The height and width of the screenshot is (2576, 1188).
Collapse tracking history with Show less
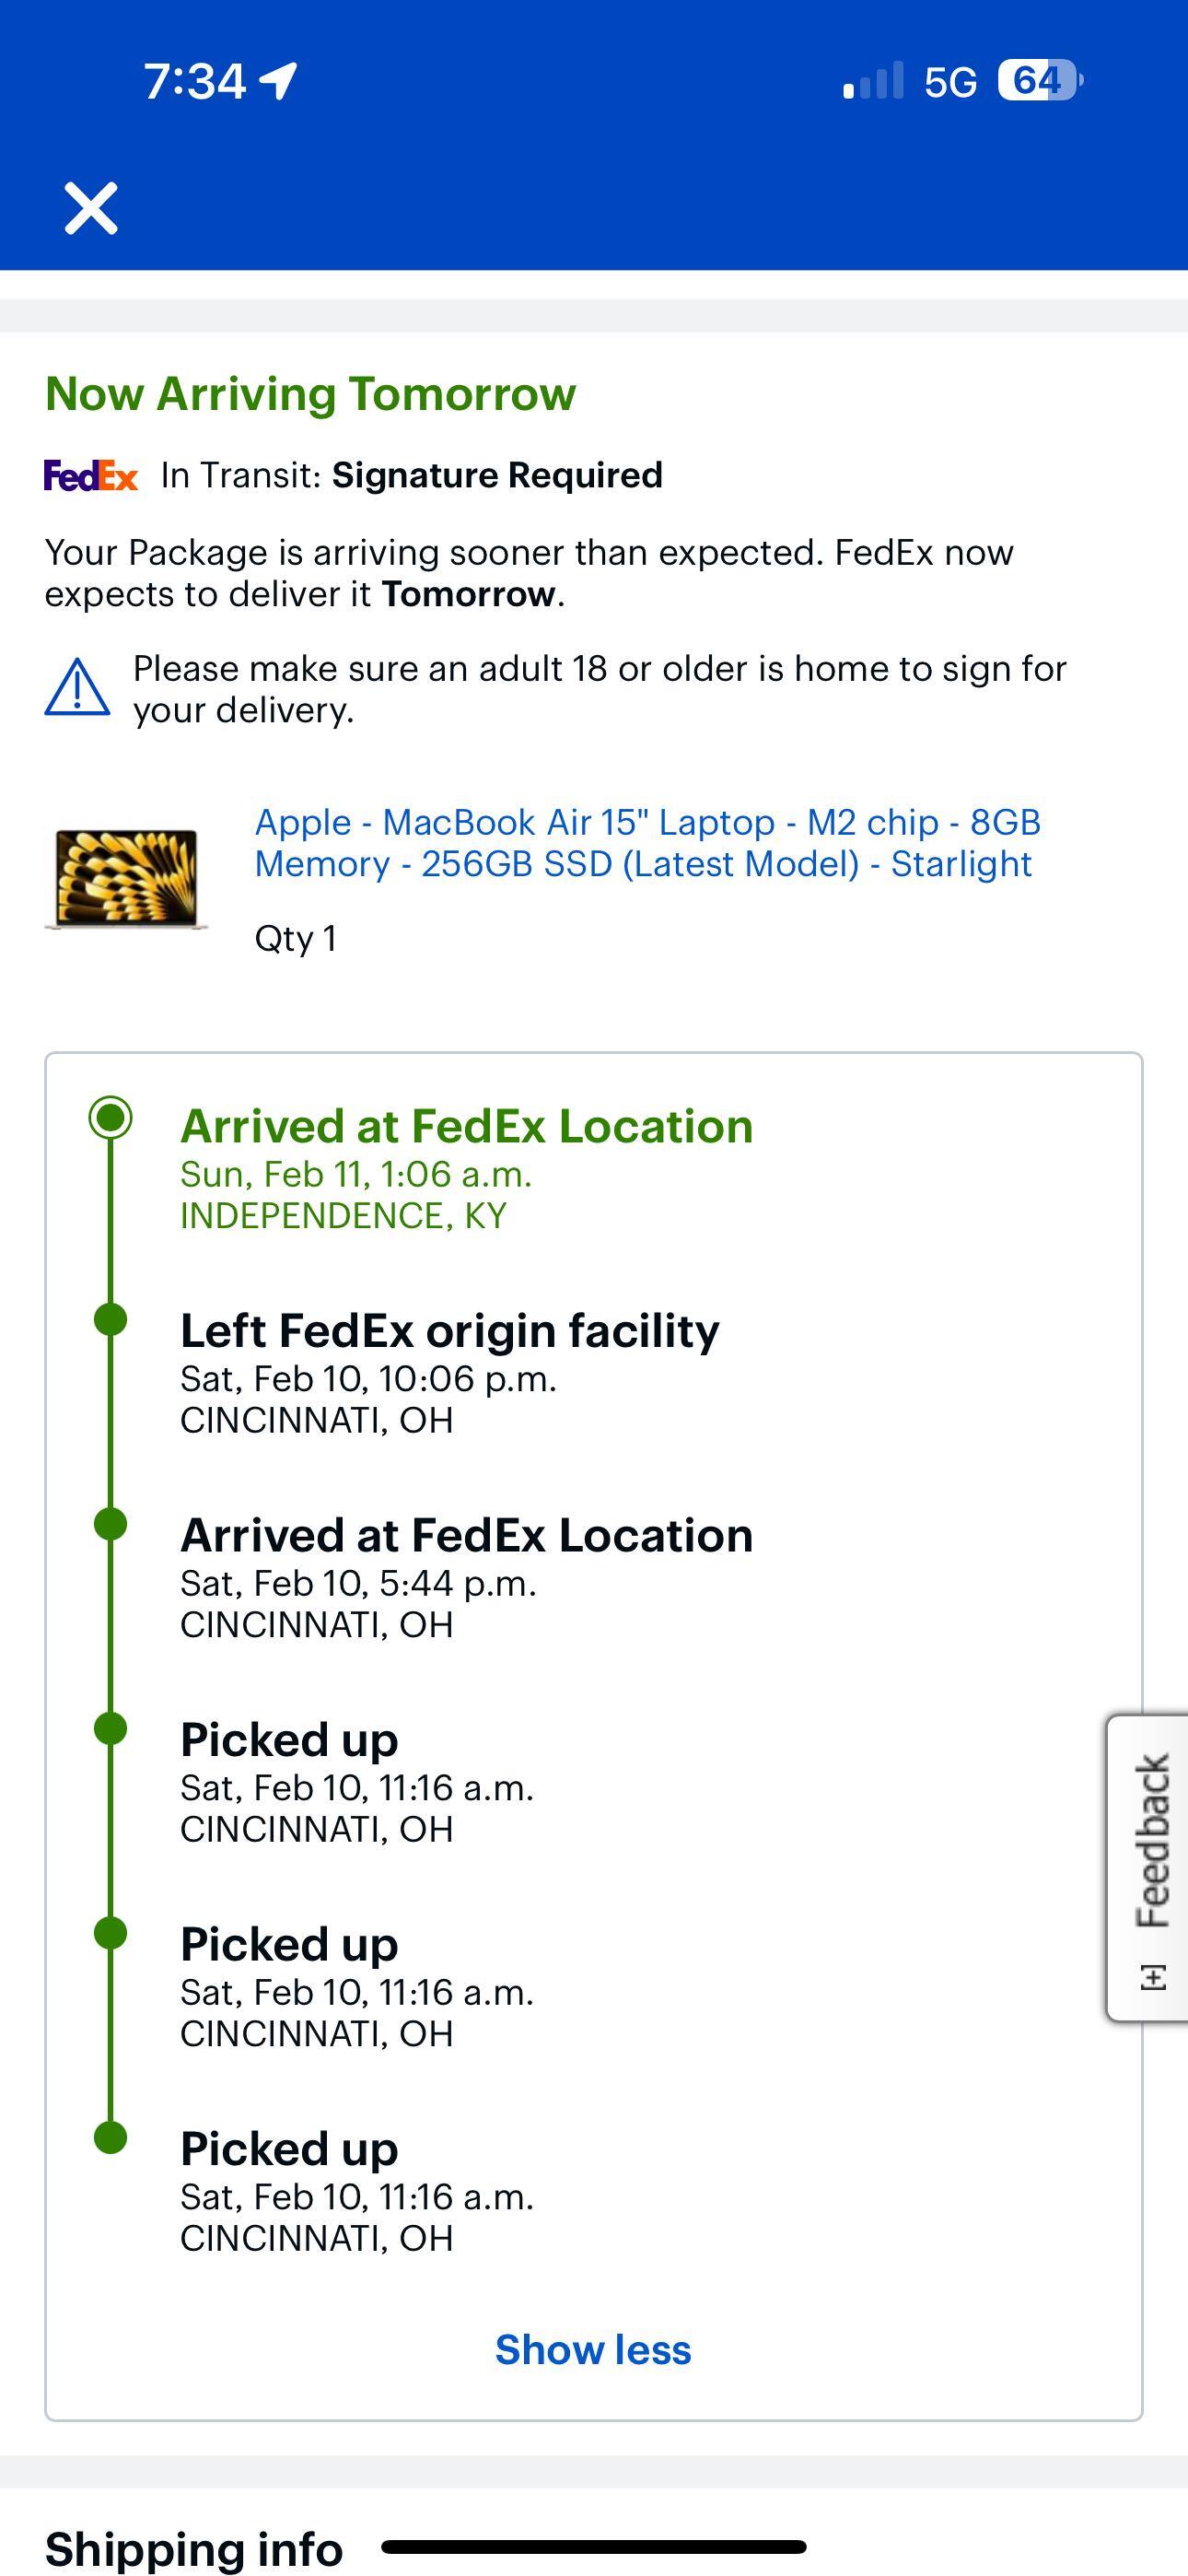click(x=593, y=2349)
